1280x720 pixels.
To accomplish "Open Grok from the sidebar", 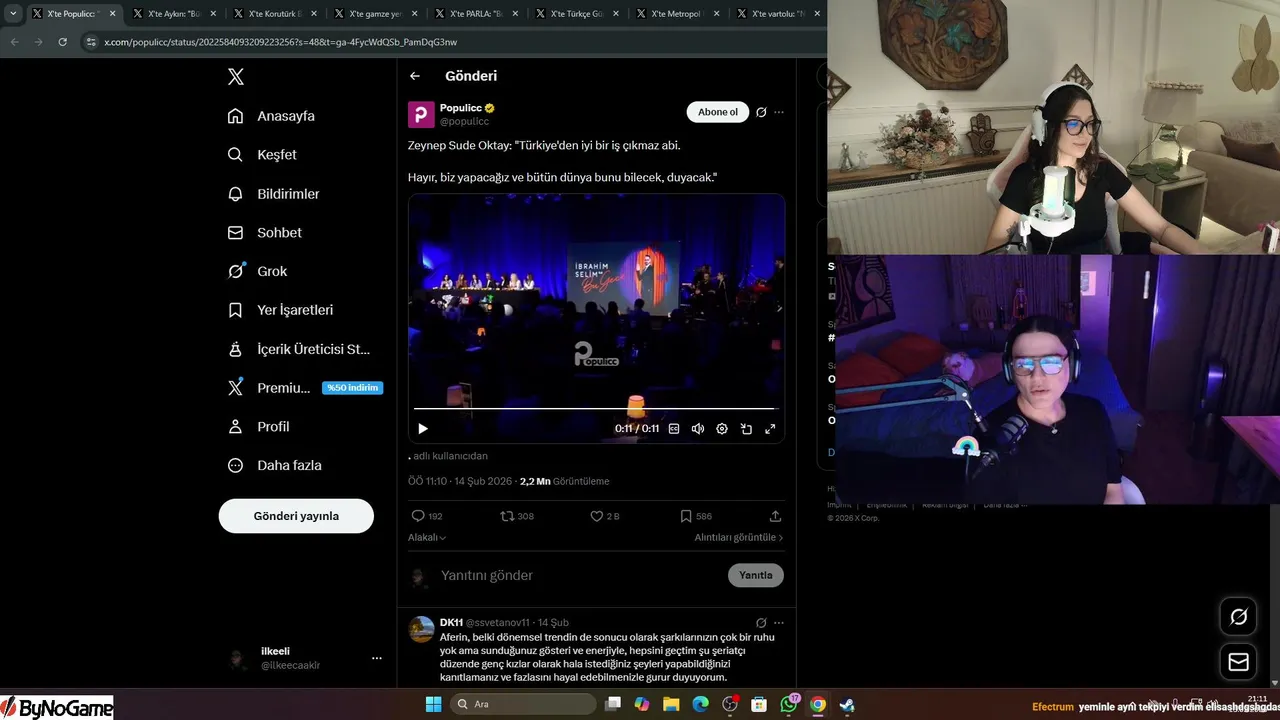I will (x=257, y=271).
